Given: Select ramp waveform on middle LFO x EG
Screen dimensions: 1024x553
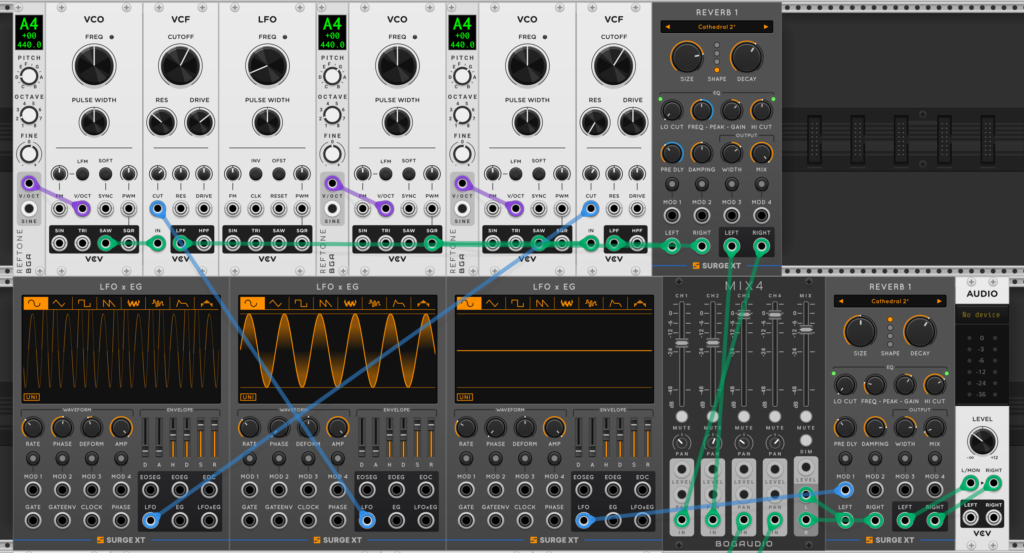Looking at the screenshot, I should pos(325,303).
